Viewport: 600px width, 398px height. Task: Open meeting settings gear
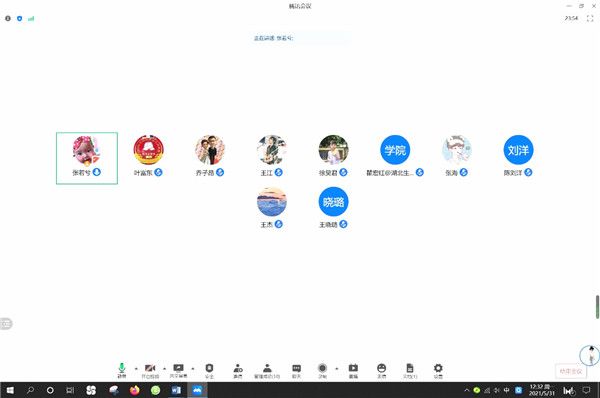click(438, 370)
